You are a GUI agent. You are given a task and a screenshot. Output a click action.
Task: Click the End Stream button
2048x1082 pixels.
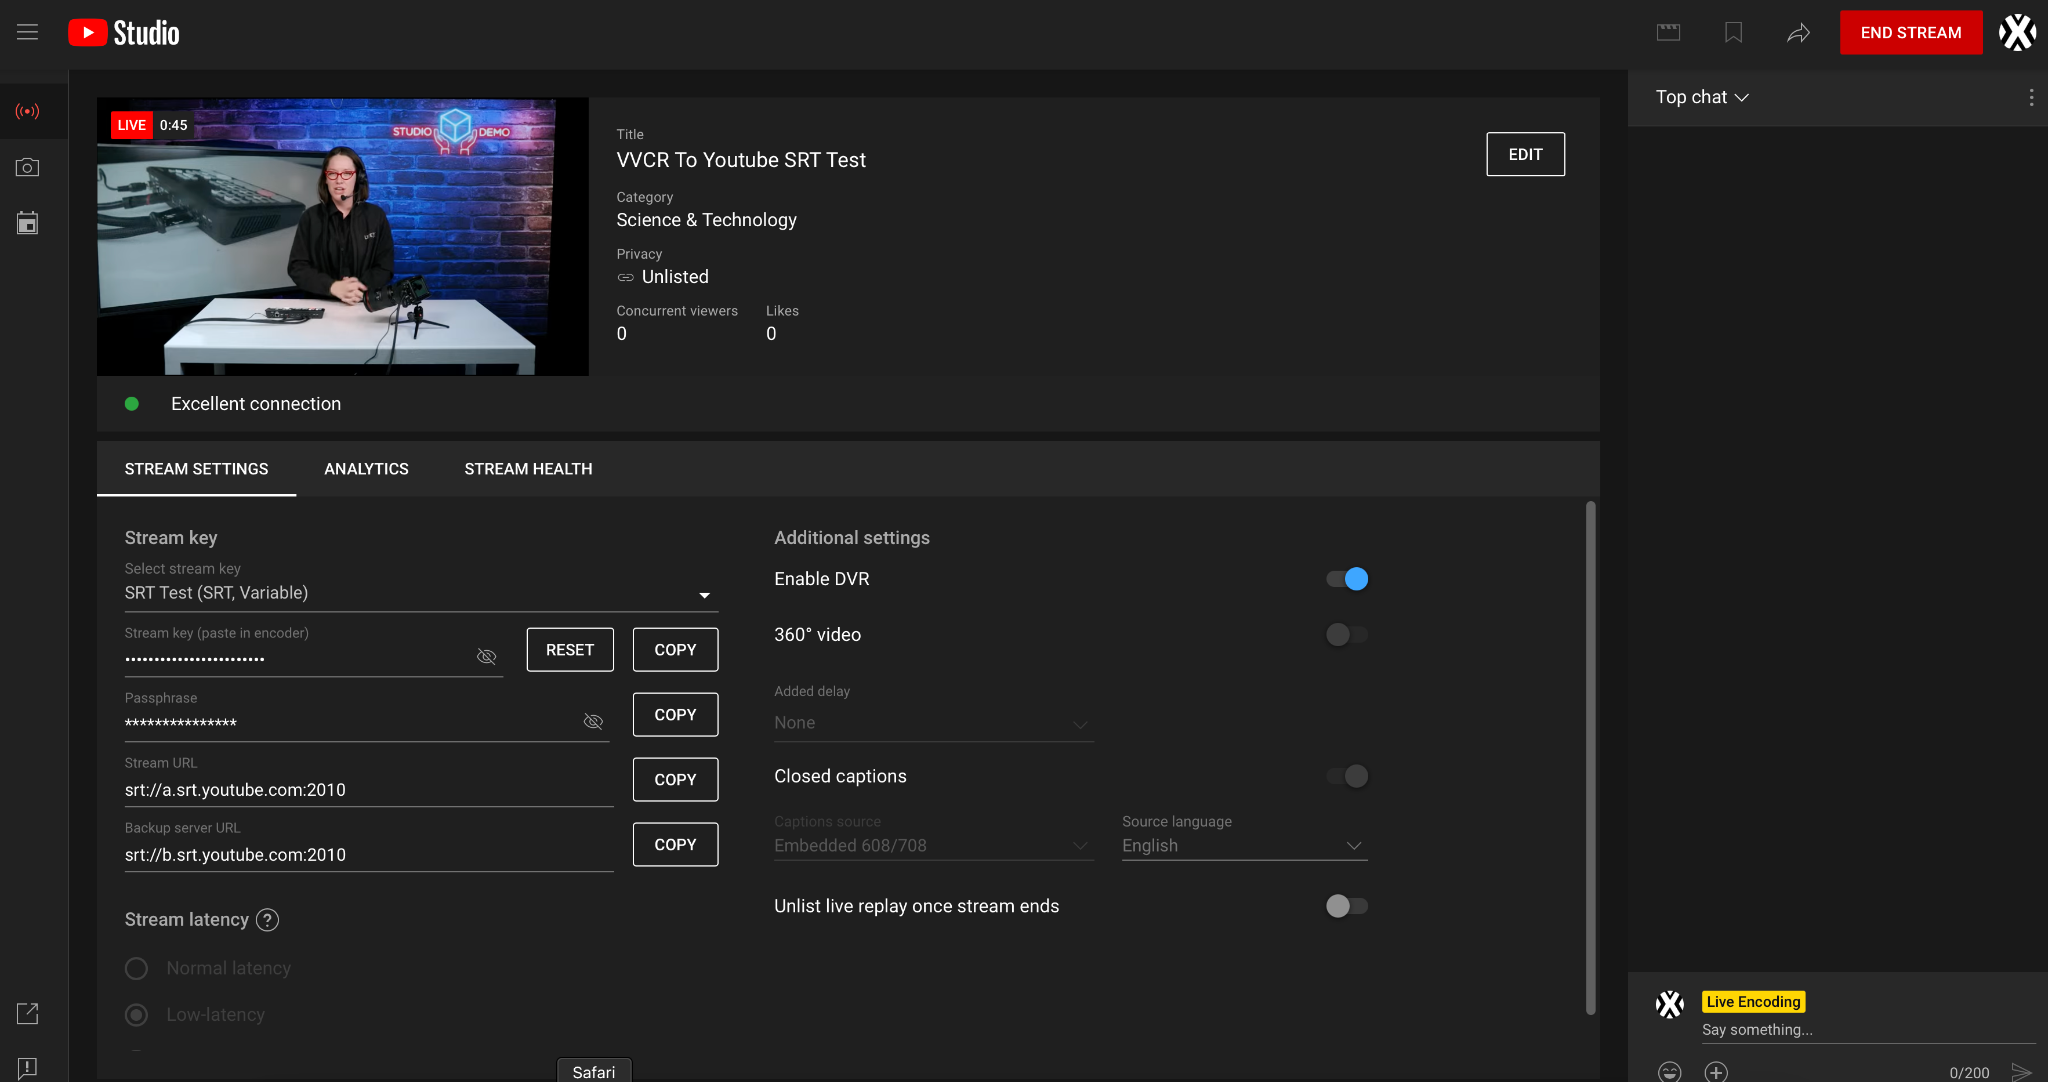coord(1910,32)
